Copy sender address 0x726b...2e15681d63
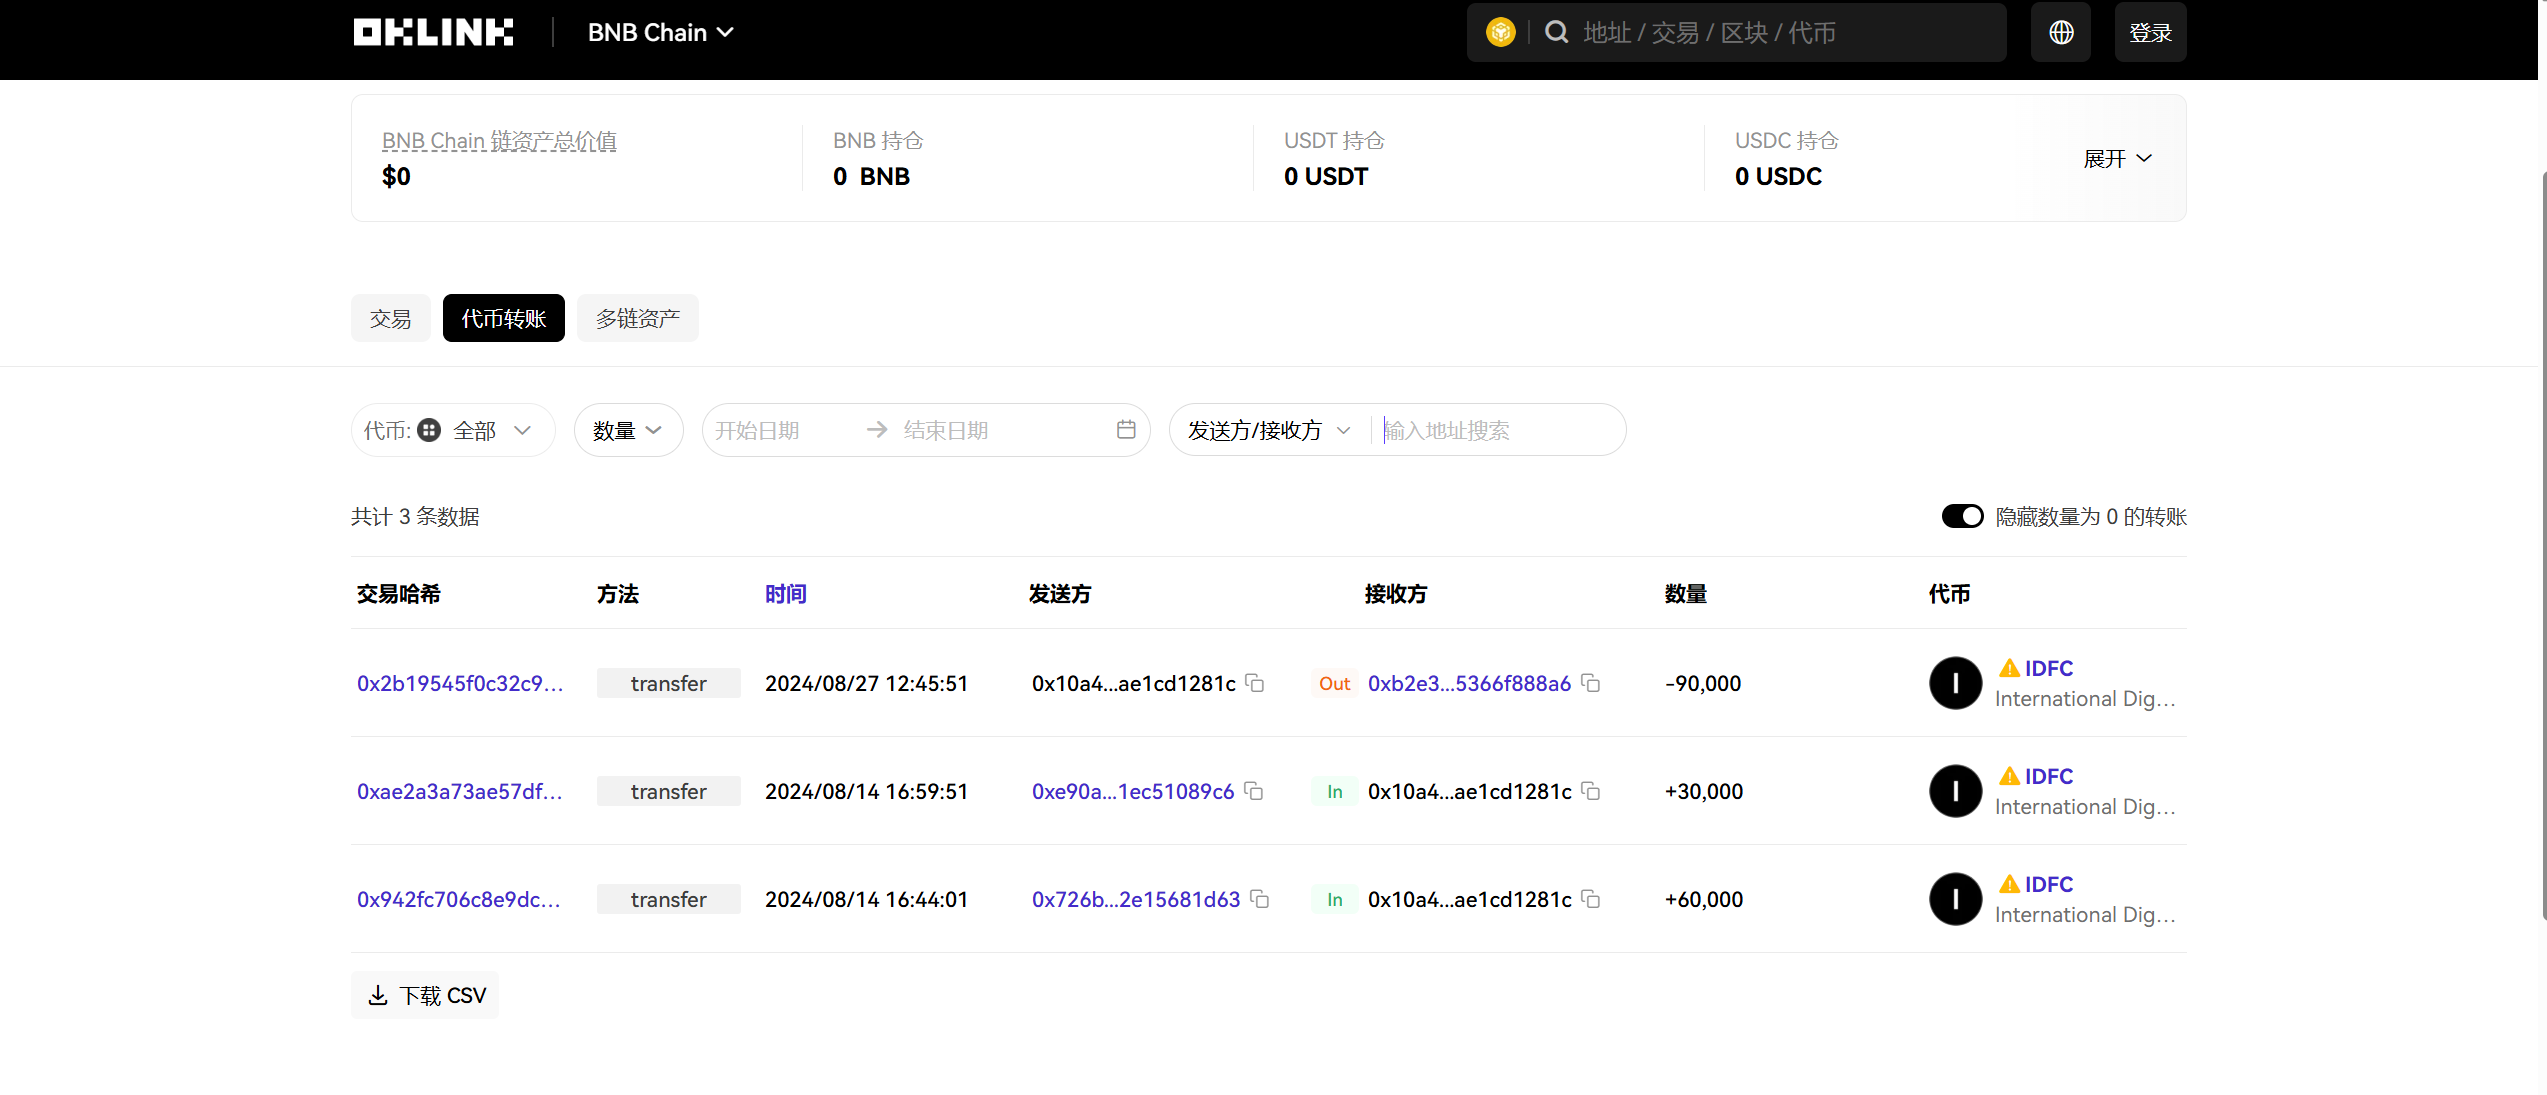 point(1260,900)
